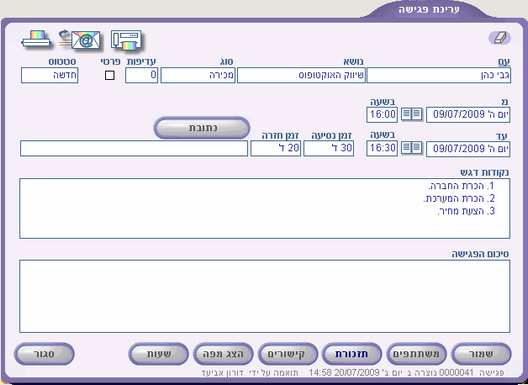The height and width of the screenshot is (385, 528).
Task: Click line 1. הכרת החברה in emphasis points
Action: pyautogui.click(x=461, y=186)
